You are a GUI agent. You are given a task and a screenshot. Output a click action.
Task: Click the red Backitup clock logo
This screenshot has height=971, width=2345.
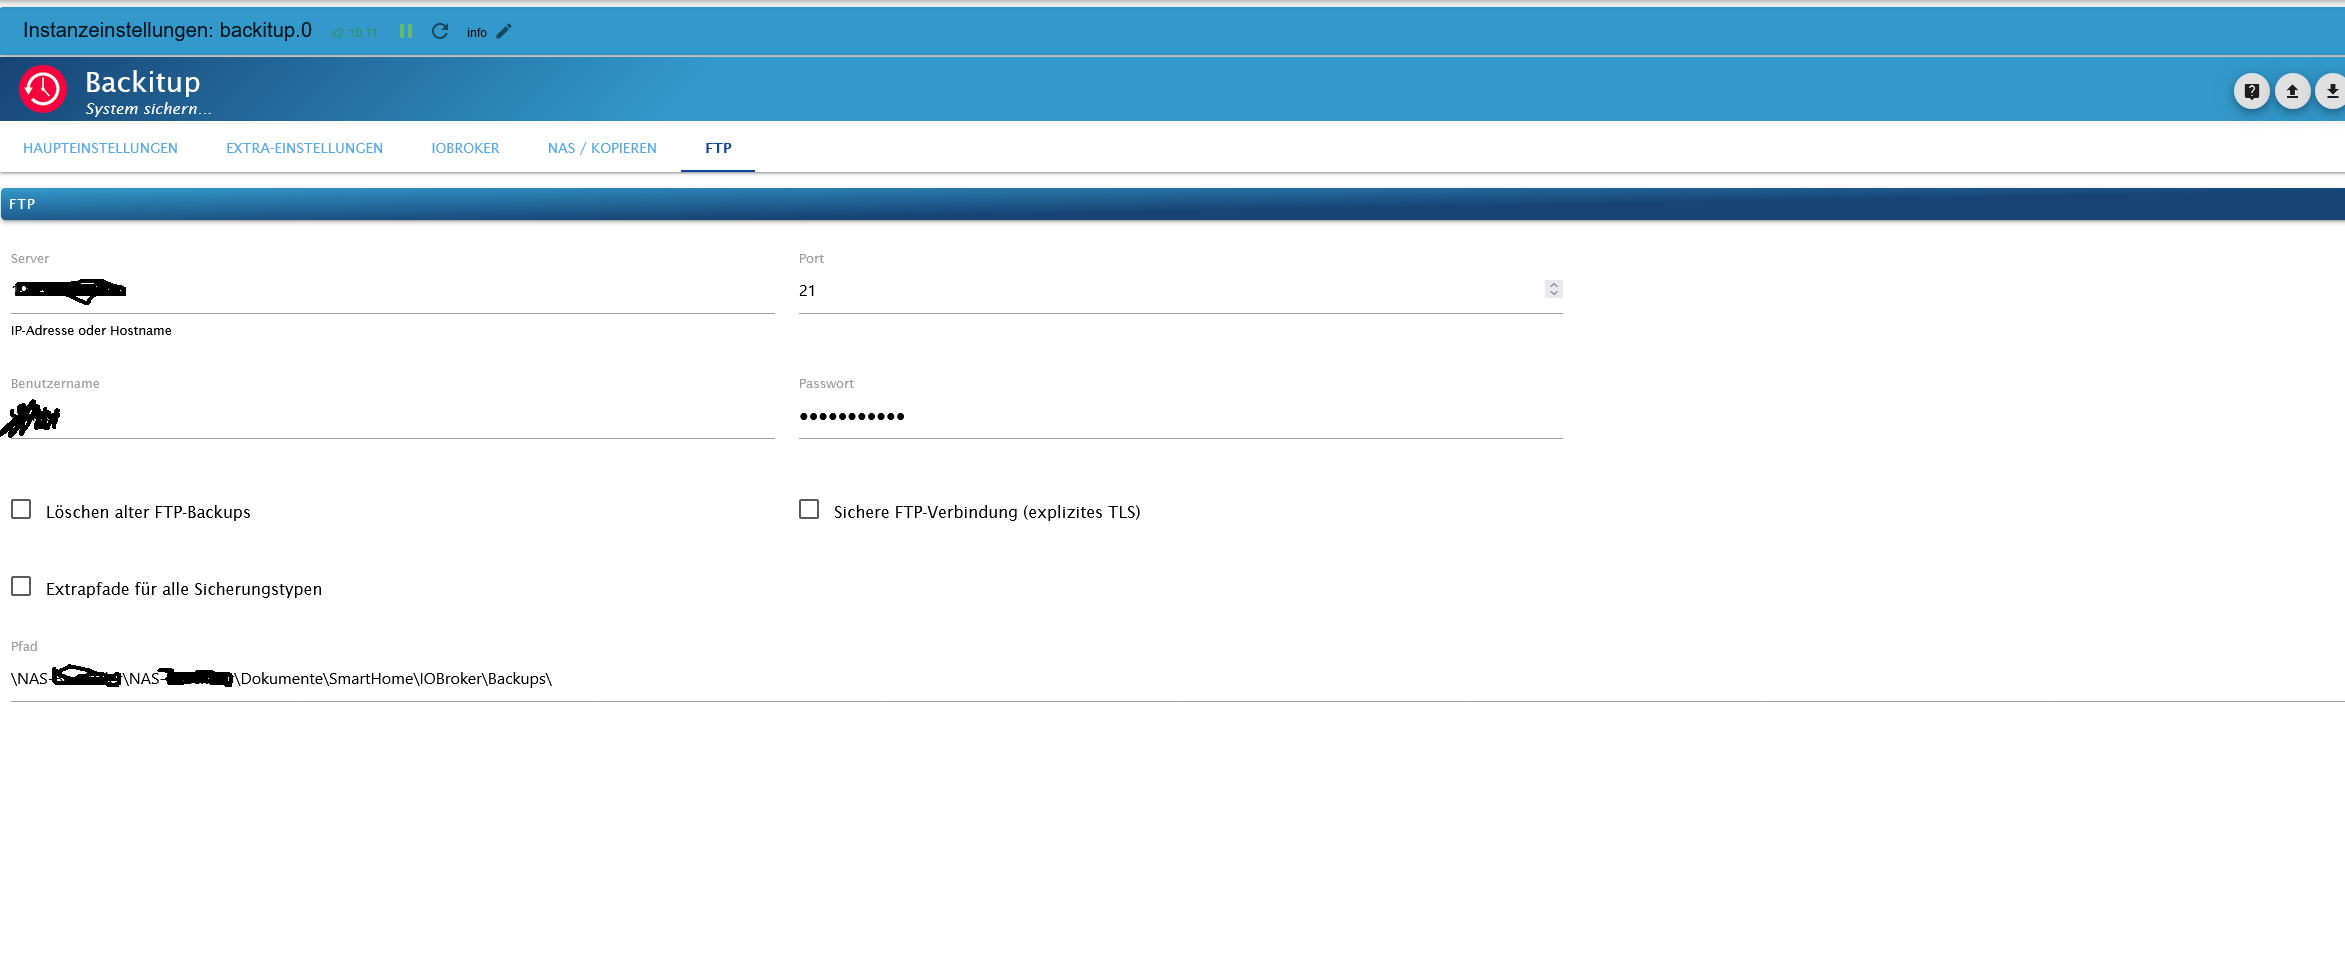43,89
